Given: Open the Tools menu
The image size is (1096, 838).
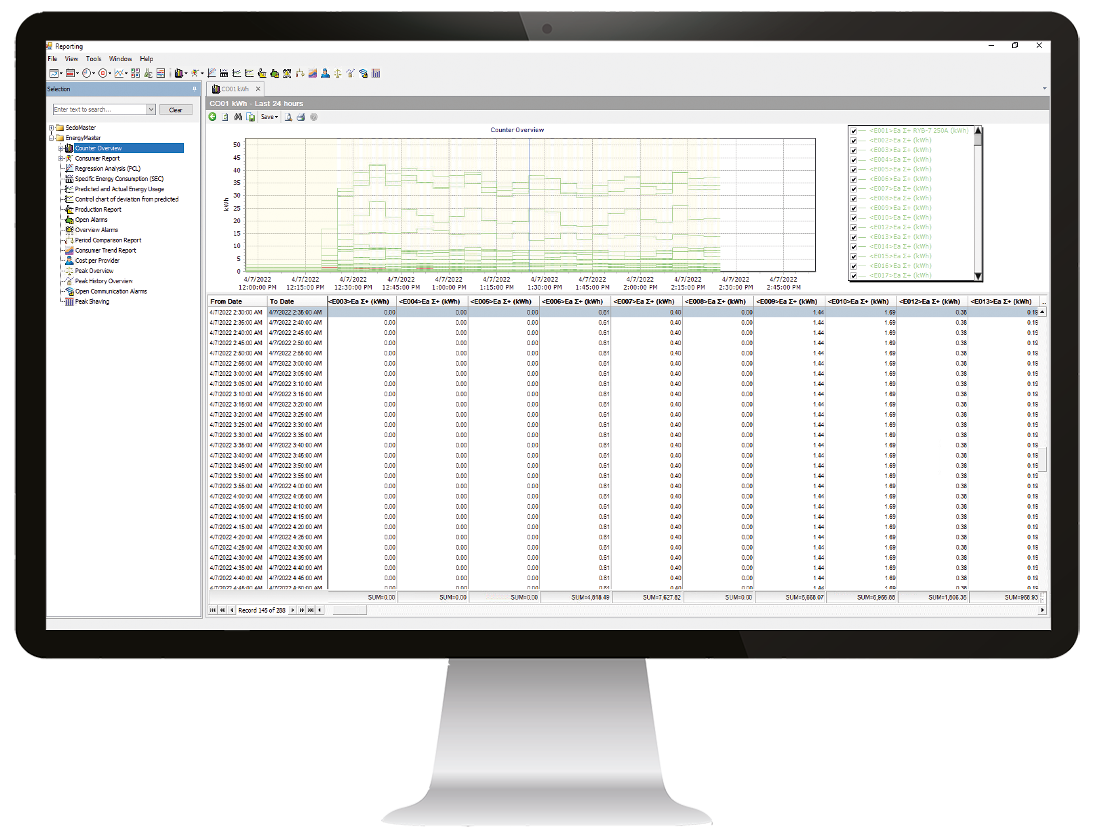Looking at the screenshot, I should [x=93, y=59].
